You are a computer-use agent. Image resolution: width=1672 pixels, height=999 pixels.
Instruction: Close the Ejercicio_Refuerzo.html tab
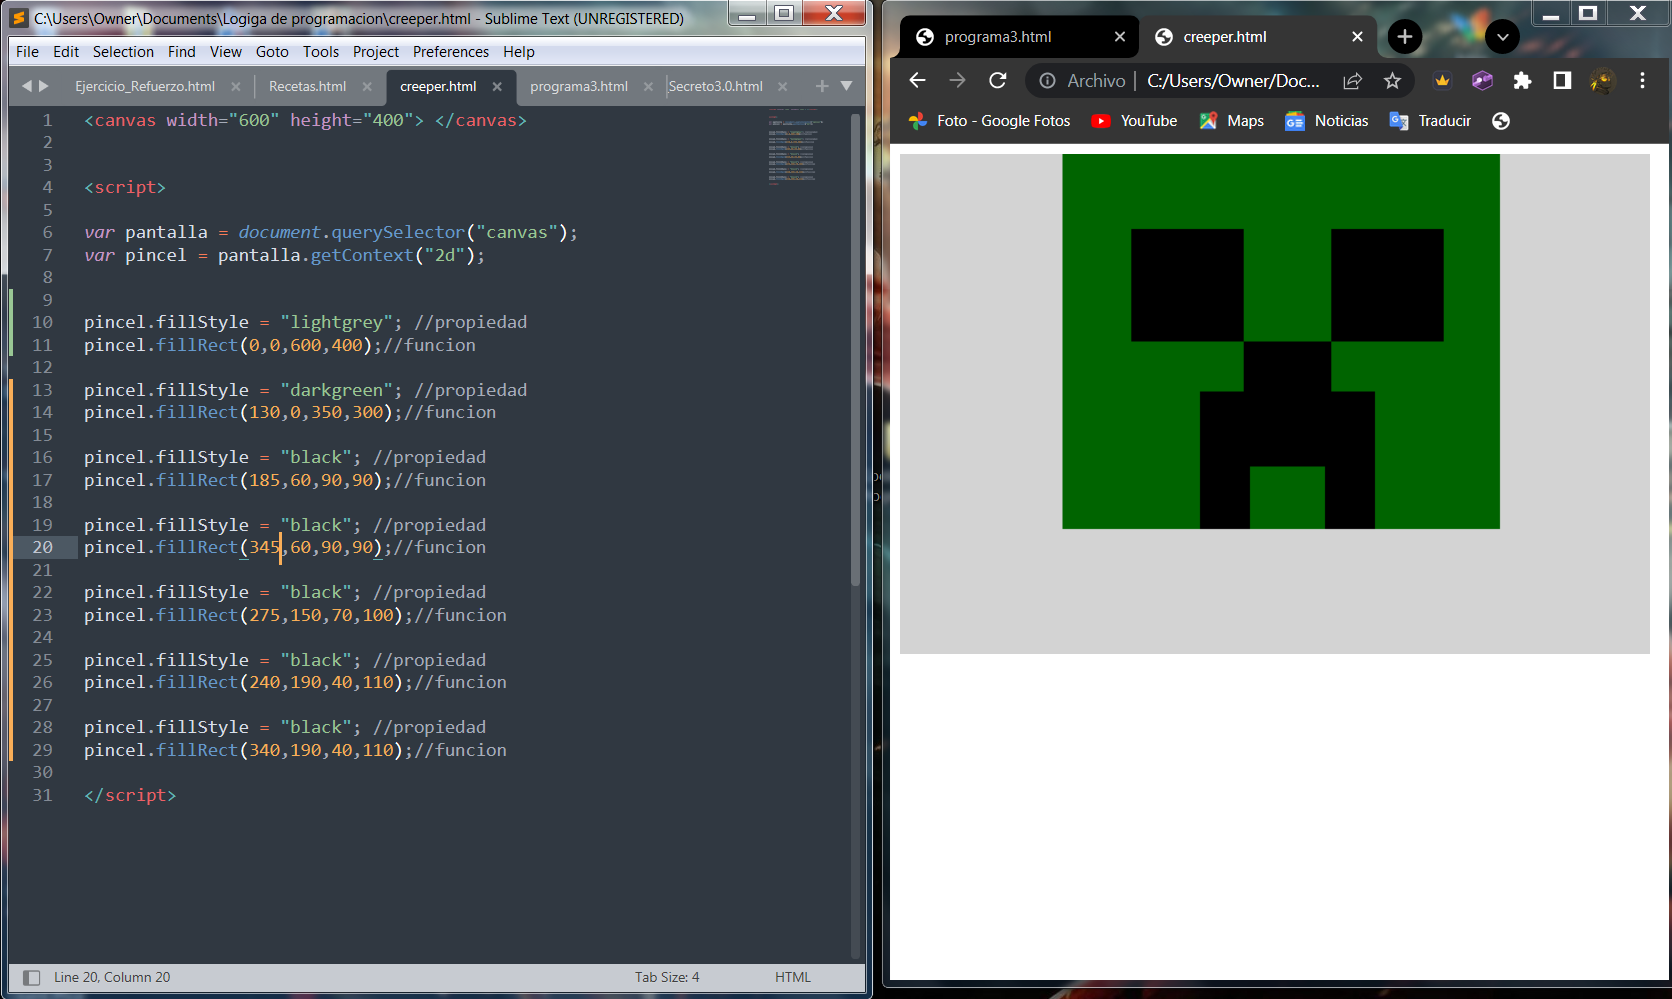pyautogui.click(x=236, y=87)
